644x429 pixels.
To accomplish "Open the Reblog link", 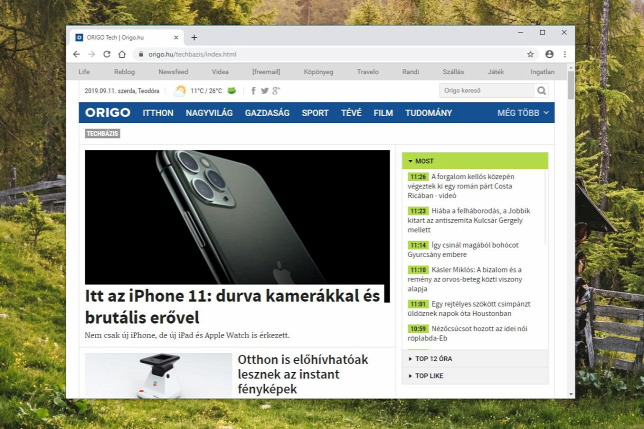I will [124, 71].
